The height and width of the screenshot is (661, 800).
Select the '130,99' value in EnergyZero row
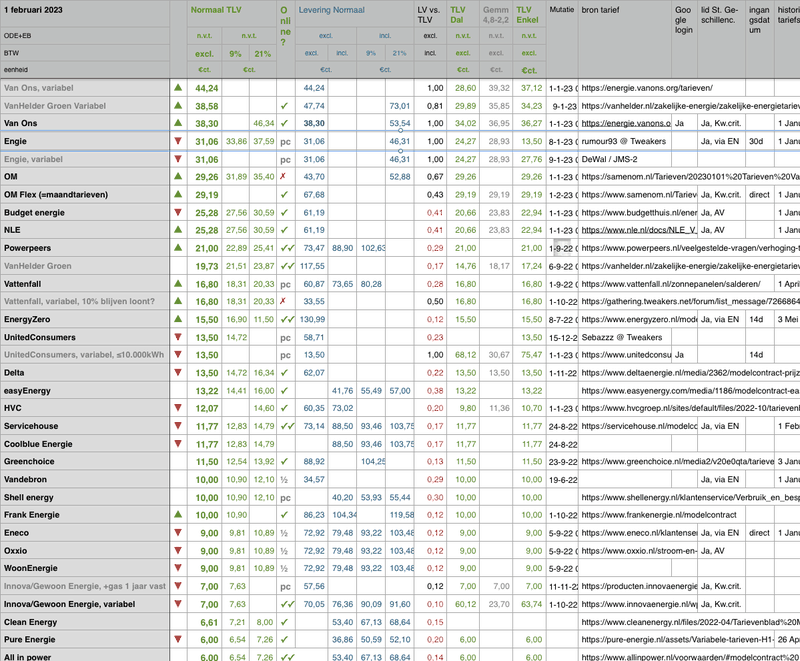pos(312,319)
